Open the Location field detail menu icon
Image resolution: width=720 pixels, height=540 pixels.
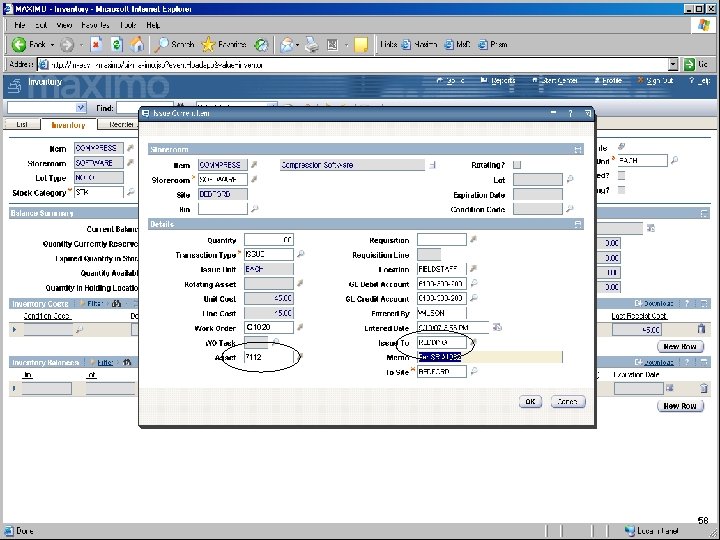(473, 268)
